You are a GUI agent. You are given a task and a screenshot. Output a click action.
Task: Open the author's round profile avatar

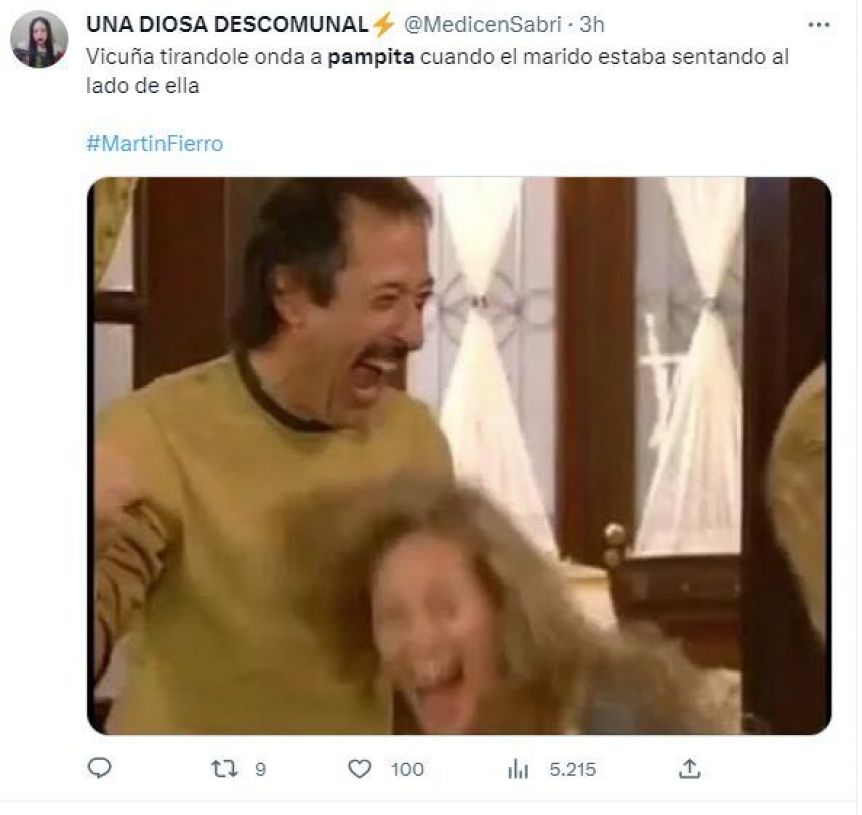tap(39, 39)
